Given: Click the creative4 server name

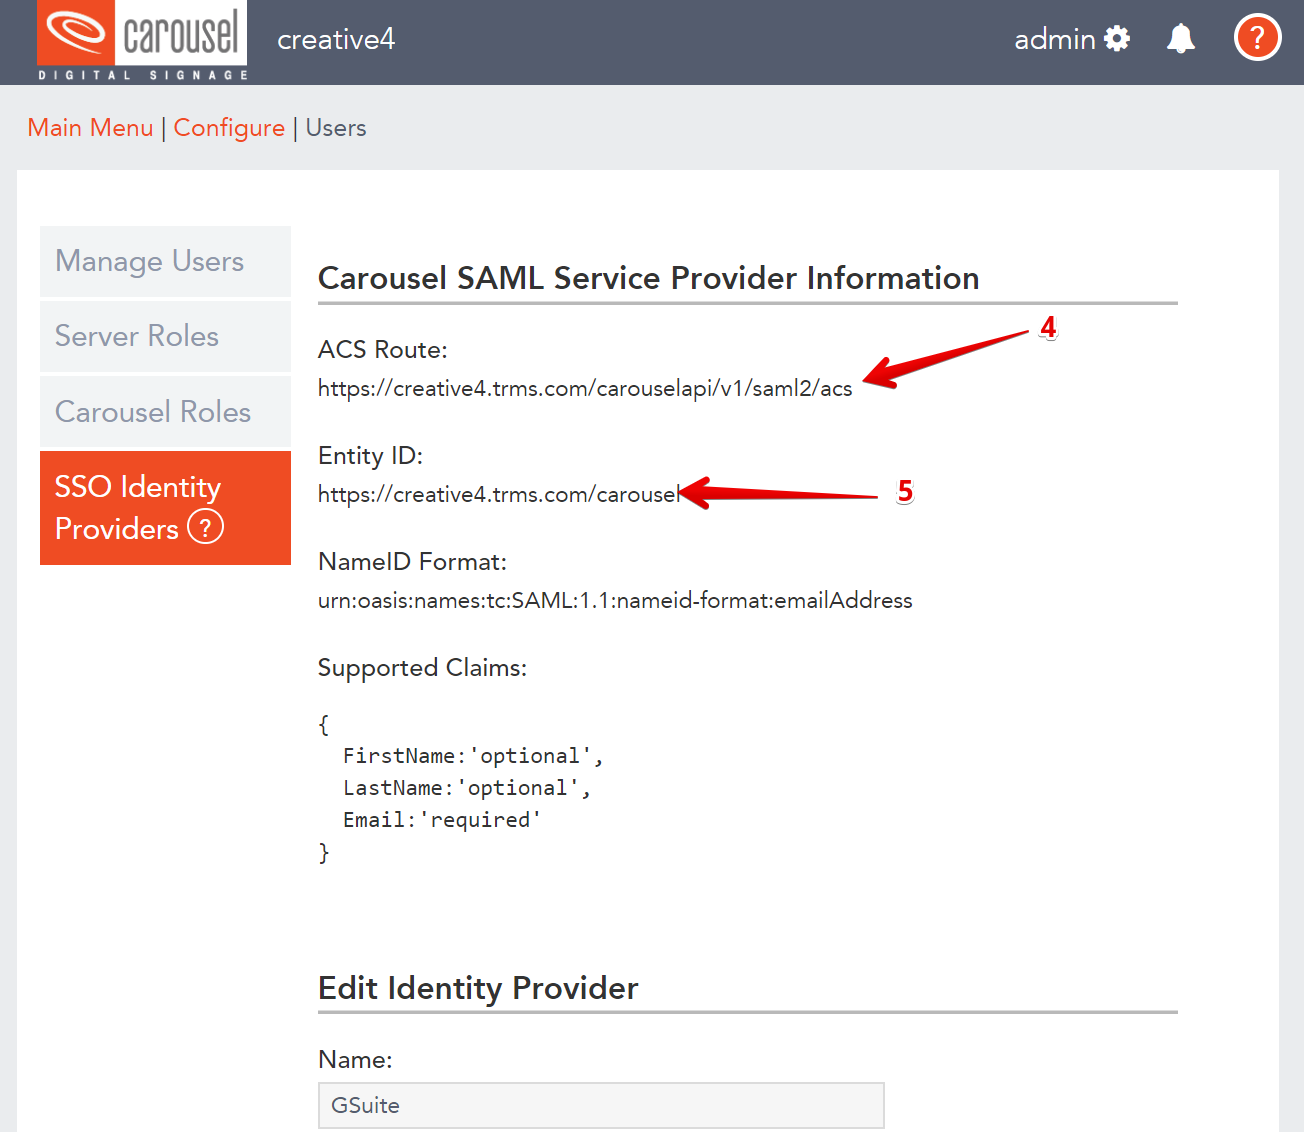Looking at the screenshot, I should point(336,39).
